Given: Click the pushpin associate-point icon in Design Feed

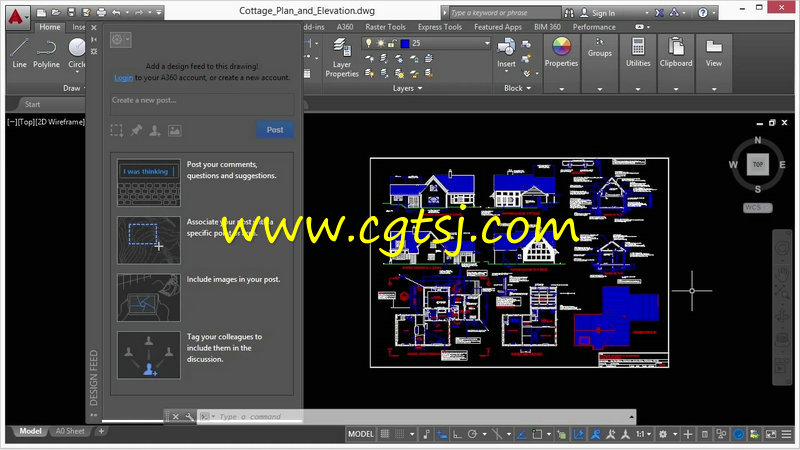Looking at the screenshot, I should (136, 131).
